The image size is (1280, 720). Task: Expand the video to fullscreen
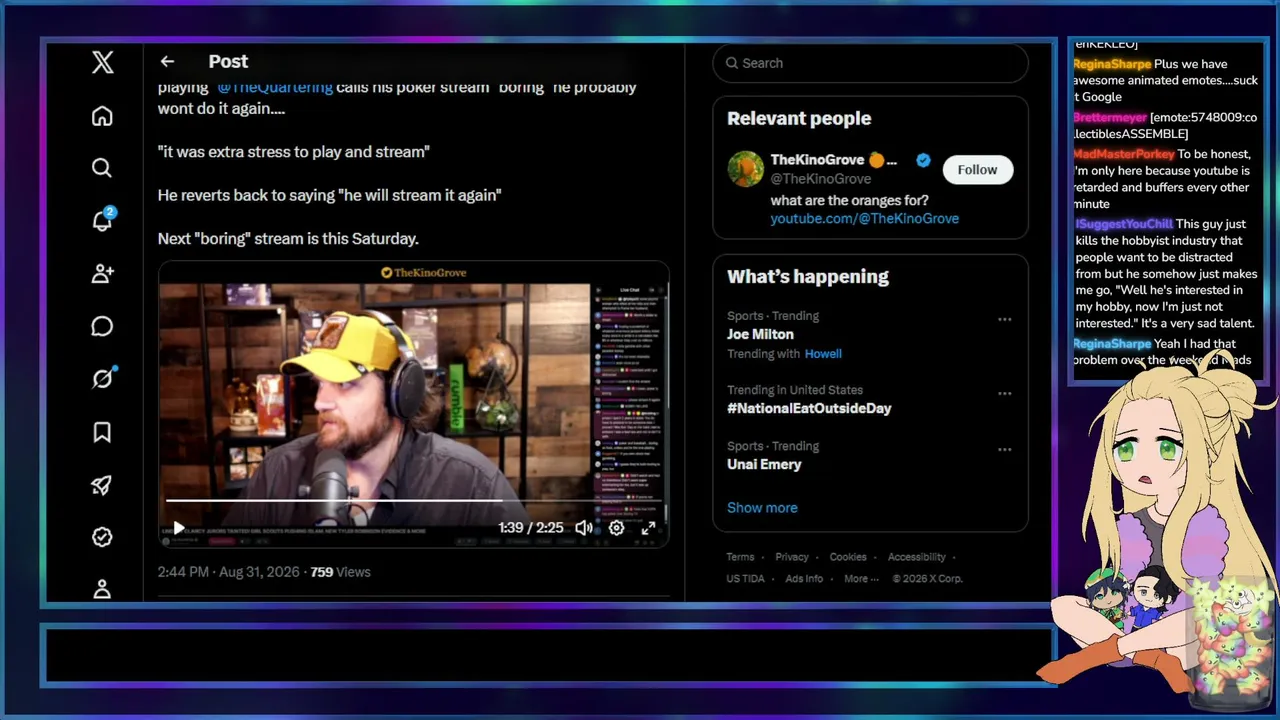[x=648, y=528]
